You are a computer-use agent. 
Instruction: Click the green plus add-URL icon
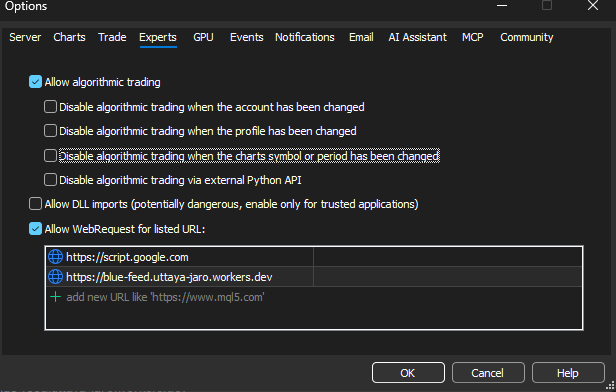55,297
